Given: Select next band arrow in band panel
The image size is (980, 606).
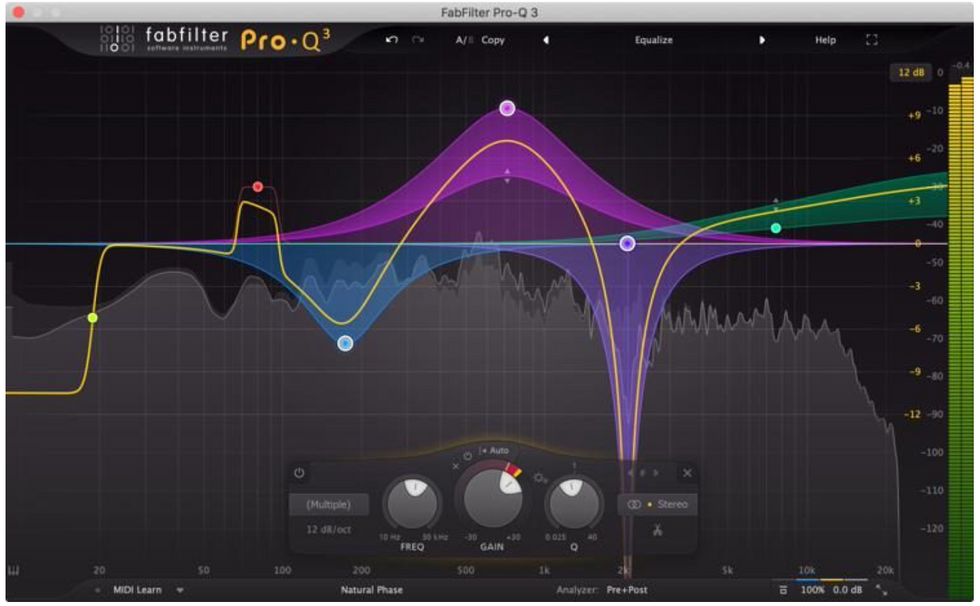Looking at the screenshot, I should point(656,473).
